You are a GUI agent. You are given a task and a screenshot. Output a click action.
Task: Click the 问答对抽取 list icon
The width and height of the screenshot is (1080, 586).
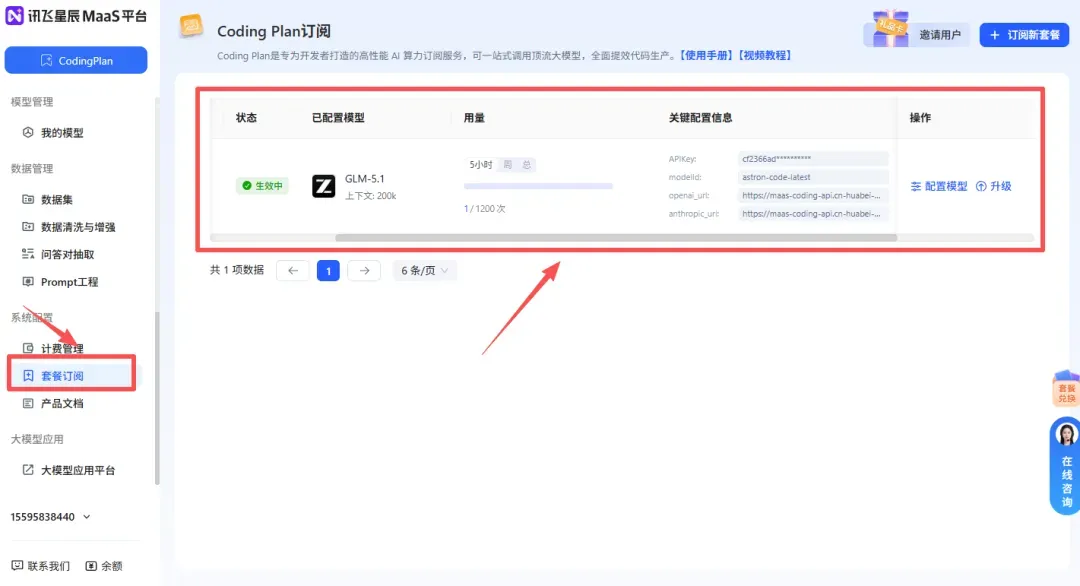point(28,254)
